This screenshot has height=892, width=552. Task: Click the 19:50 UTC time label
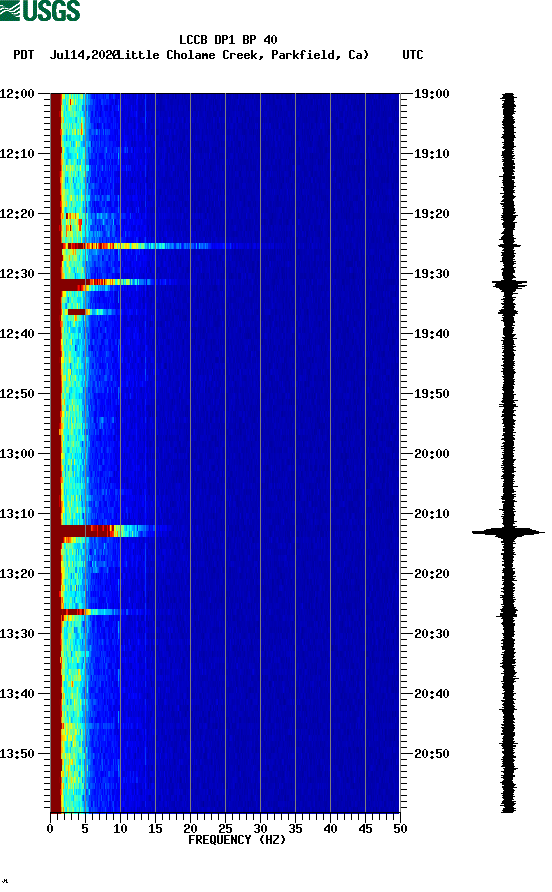pos(431,394)
